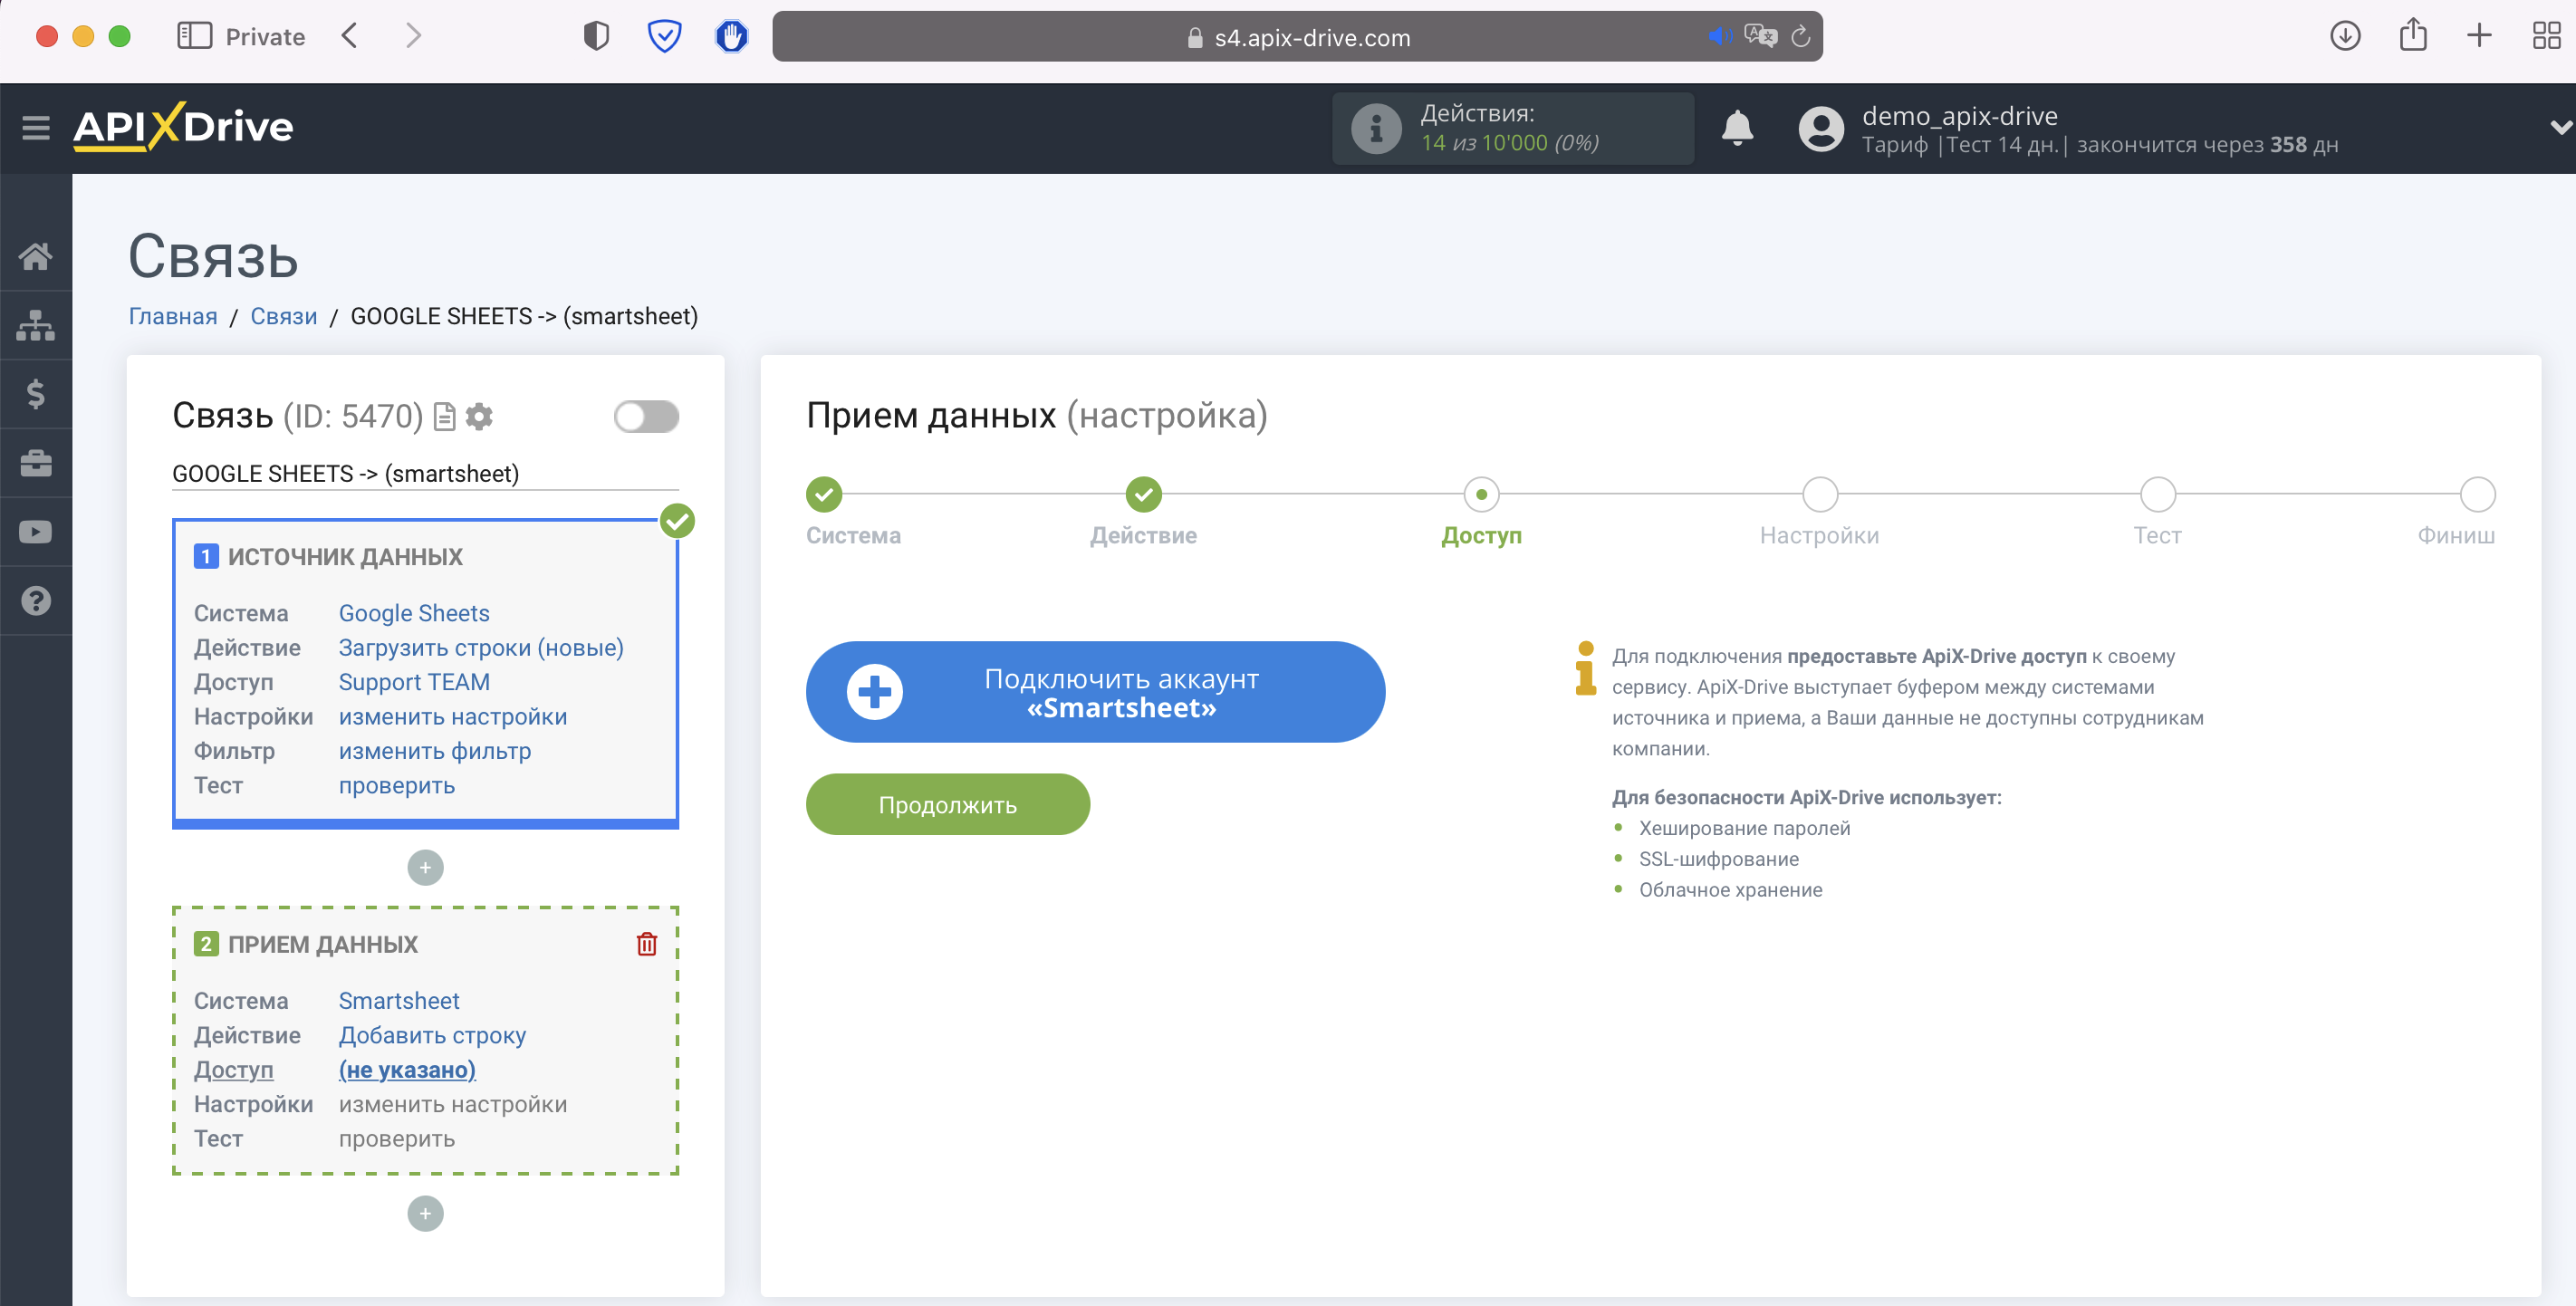Add a step below the data source block
The width and height of the screenshot is (2576, 1306).
(425, 867)
